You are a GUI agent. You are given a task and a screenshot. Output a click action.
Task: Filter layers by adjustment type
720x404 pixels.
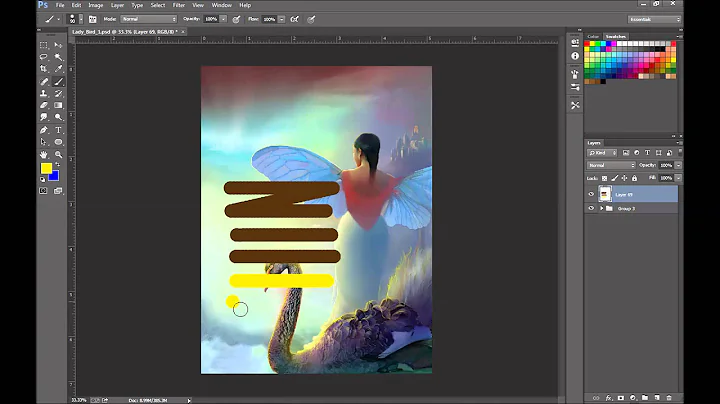(x=636, y=153)
